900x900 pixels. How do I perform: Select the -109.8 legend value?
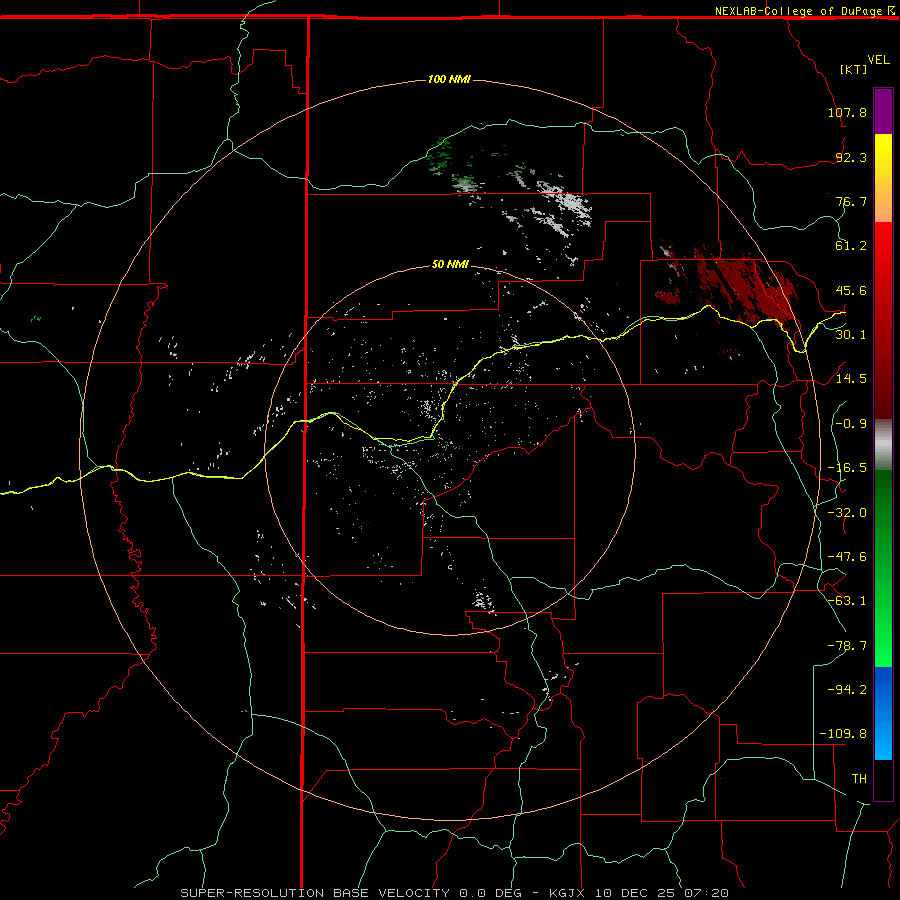(x=843, y=734)
